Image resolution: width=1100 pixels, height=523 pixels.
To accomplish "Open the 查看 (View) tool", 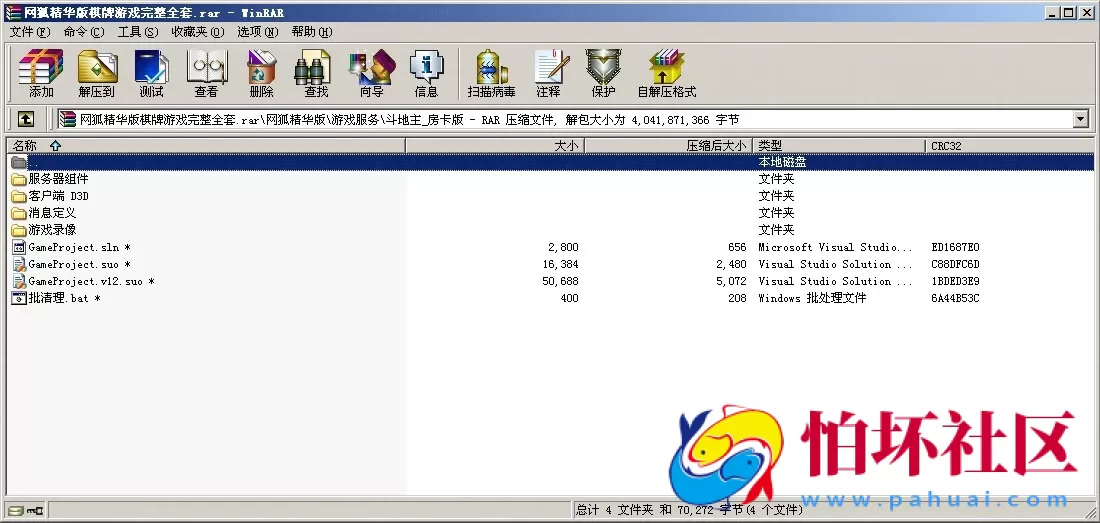I will click(206, 73).
